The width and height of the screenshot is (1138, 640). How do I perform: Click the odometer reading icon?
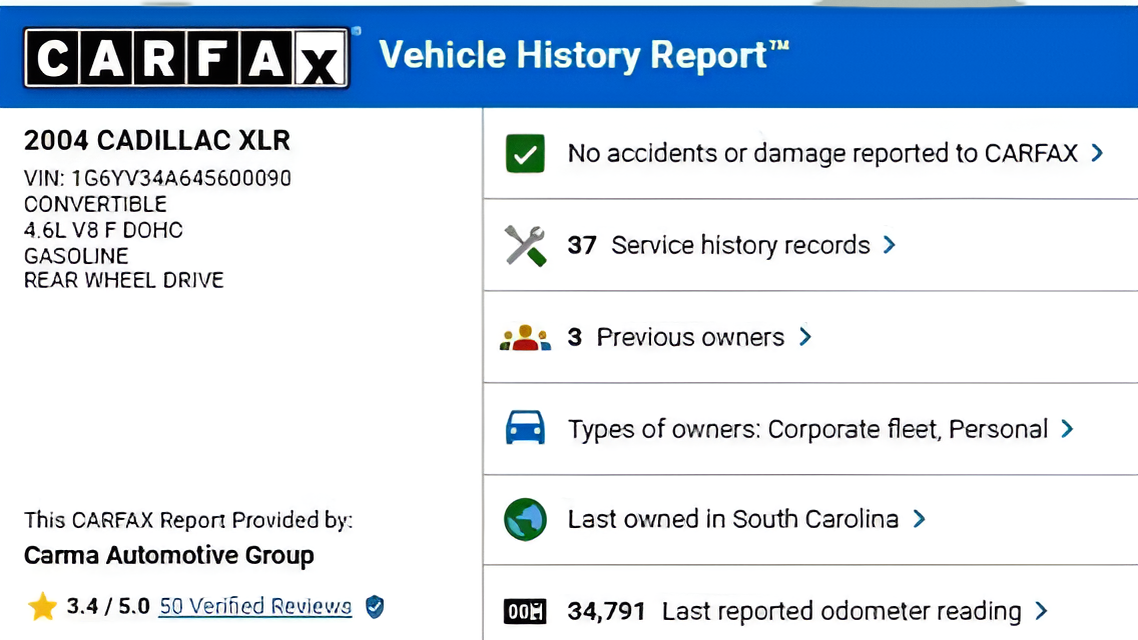[x=525, y=611]
